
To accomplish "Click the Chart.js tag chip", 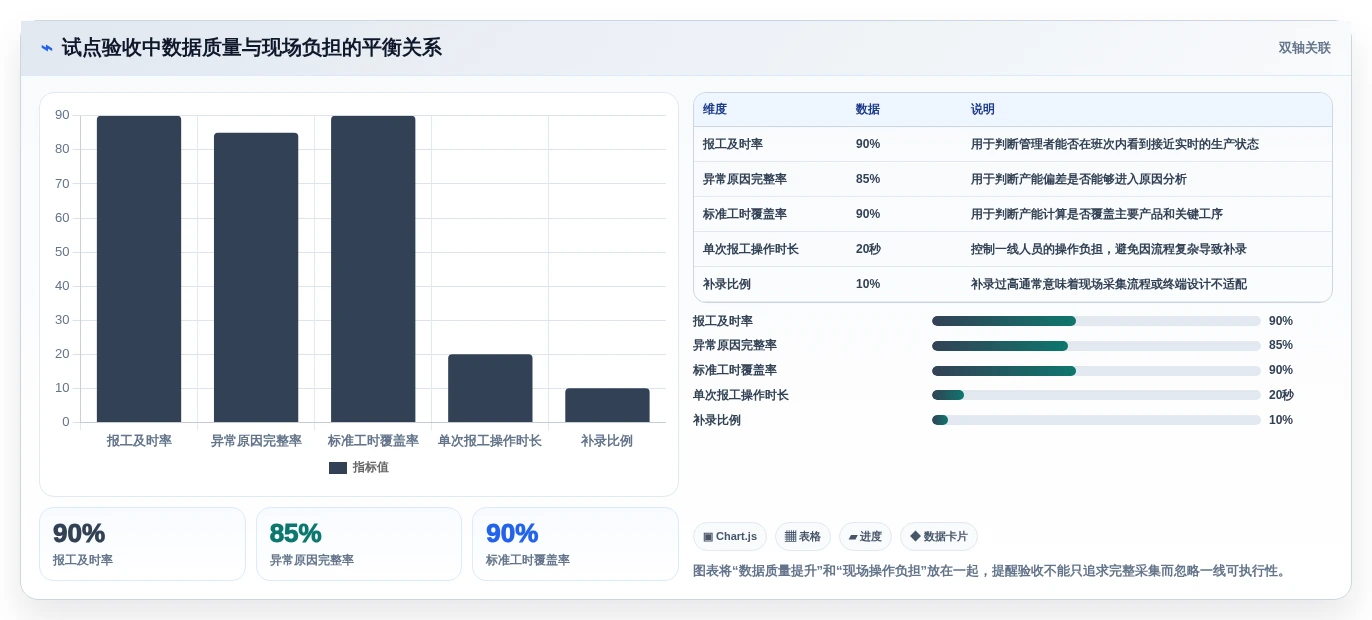I will [x=730, y=537].
